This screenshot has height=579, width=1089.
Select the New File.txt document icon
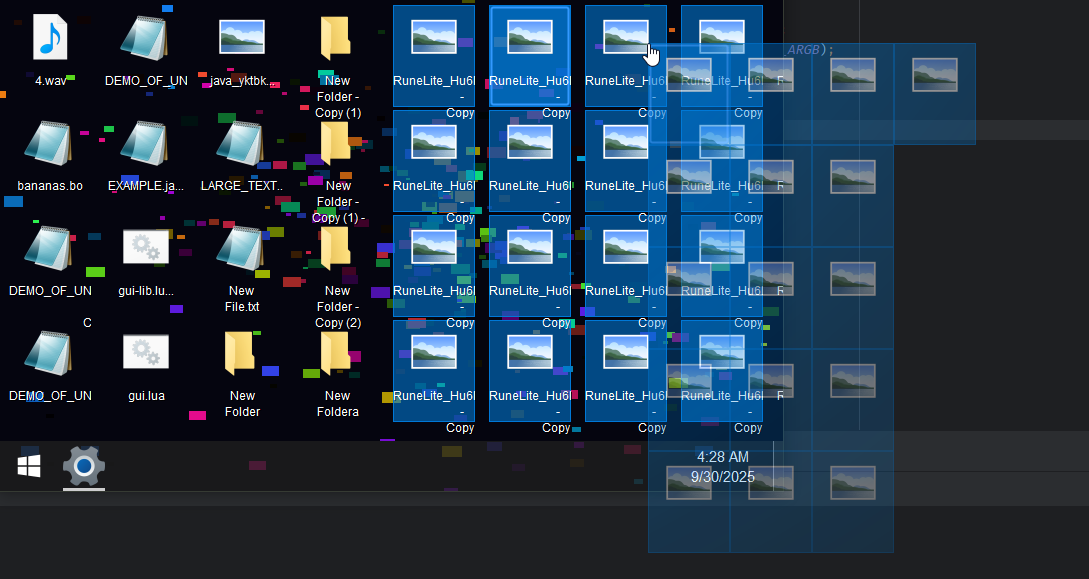point(242,248)
